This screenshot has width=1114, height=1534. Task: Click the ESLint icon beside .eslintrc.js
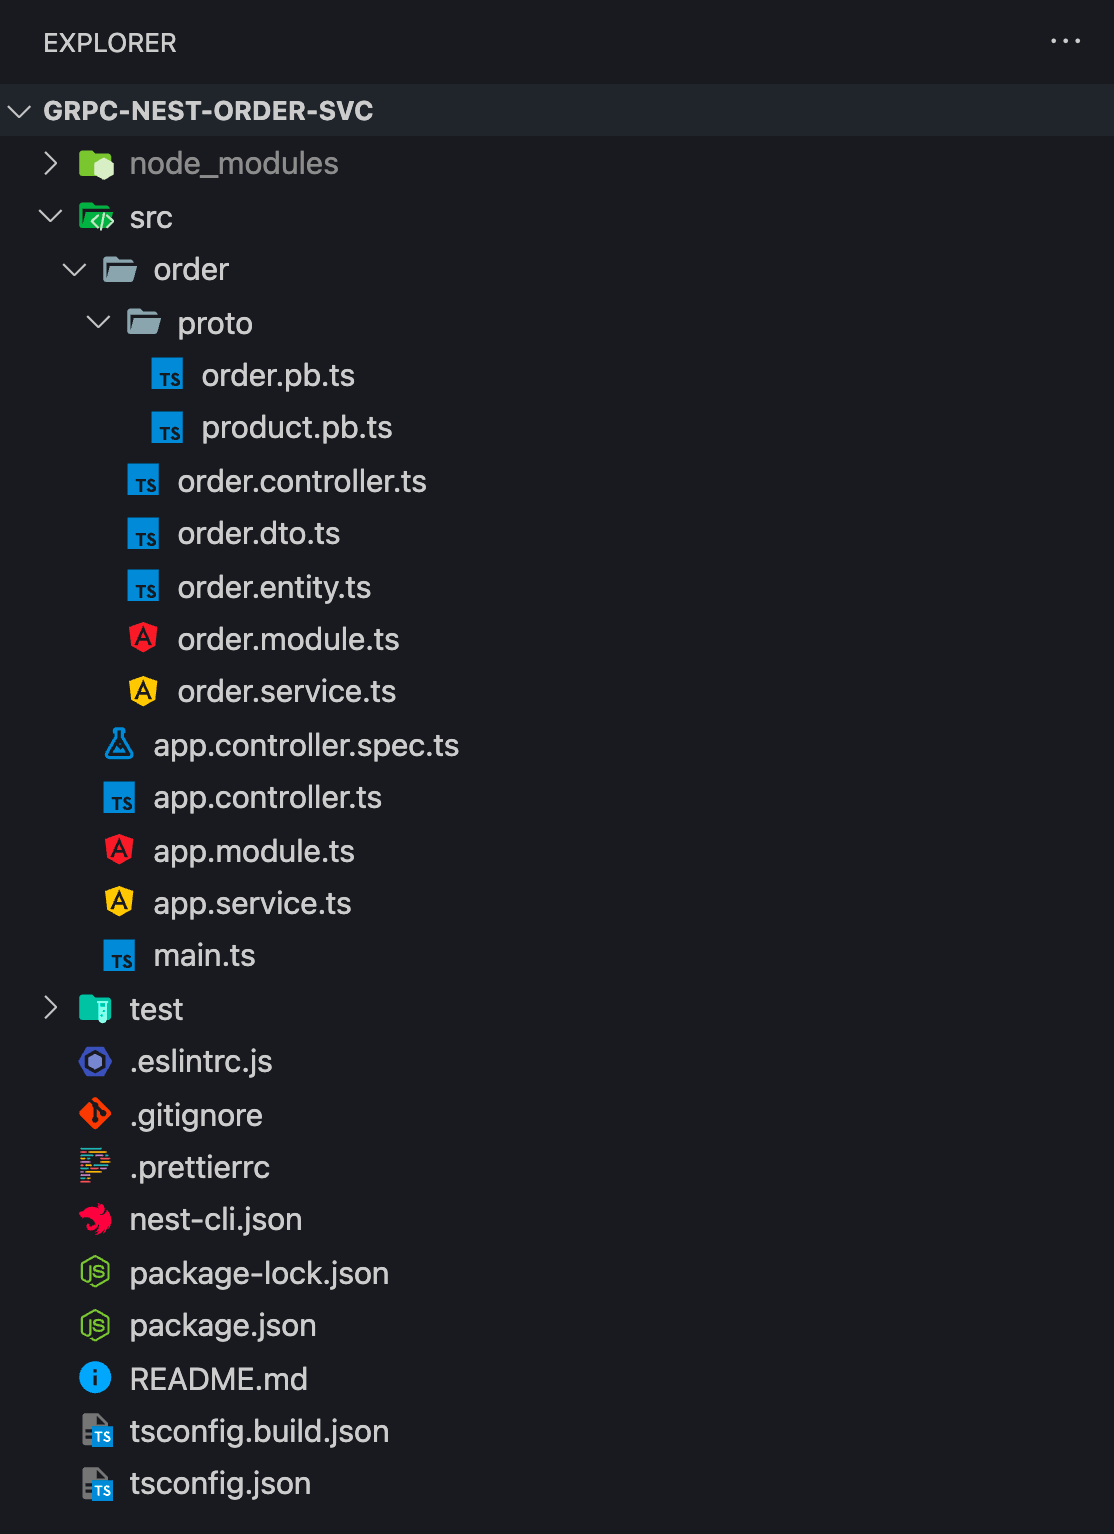click(95, 1060)
